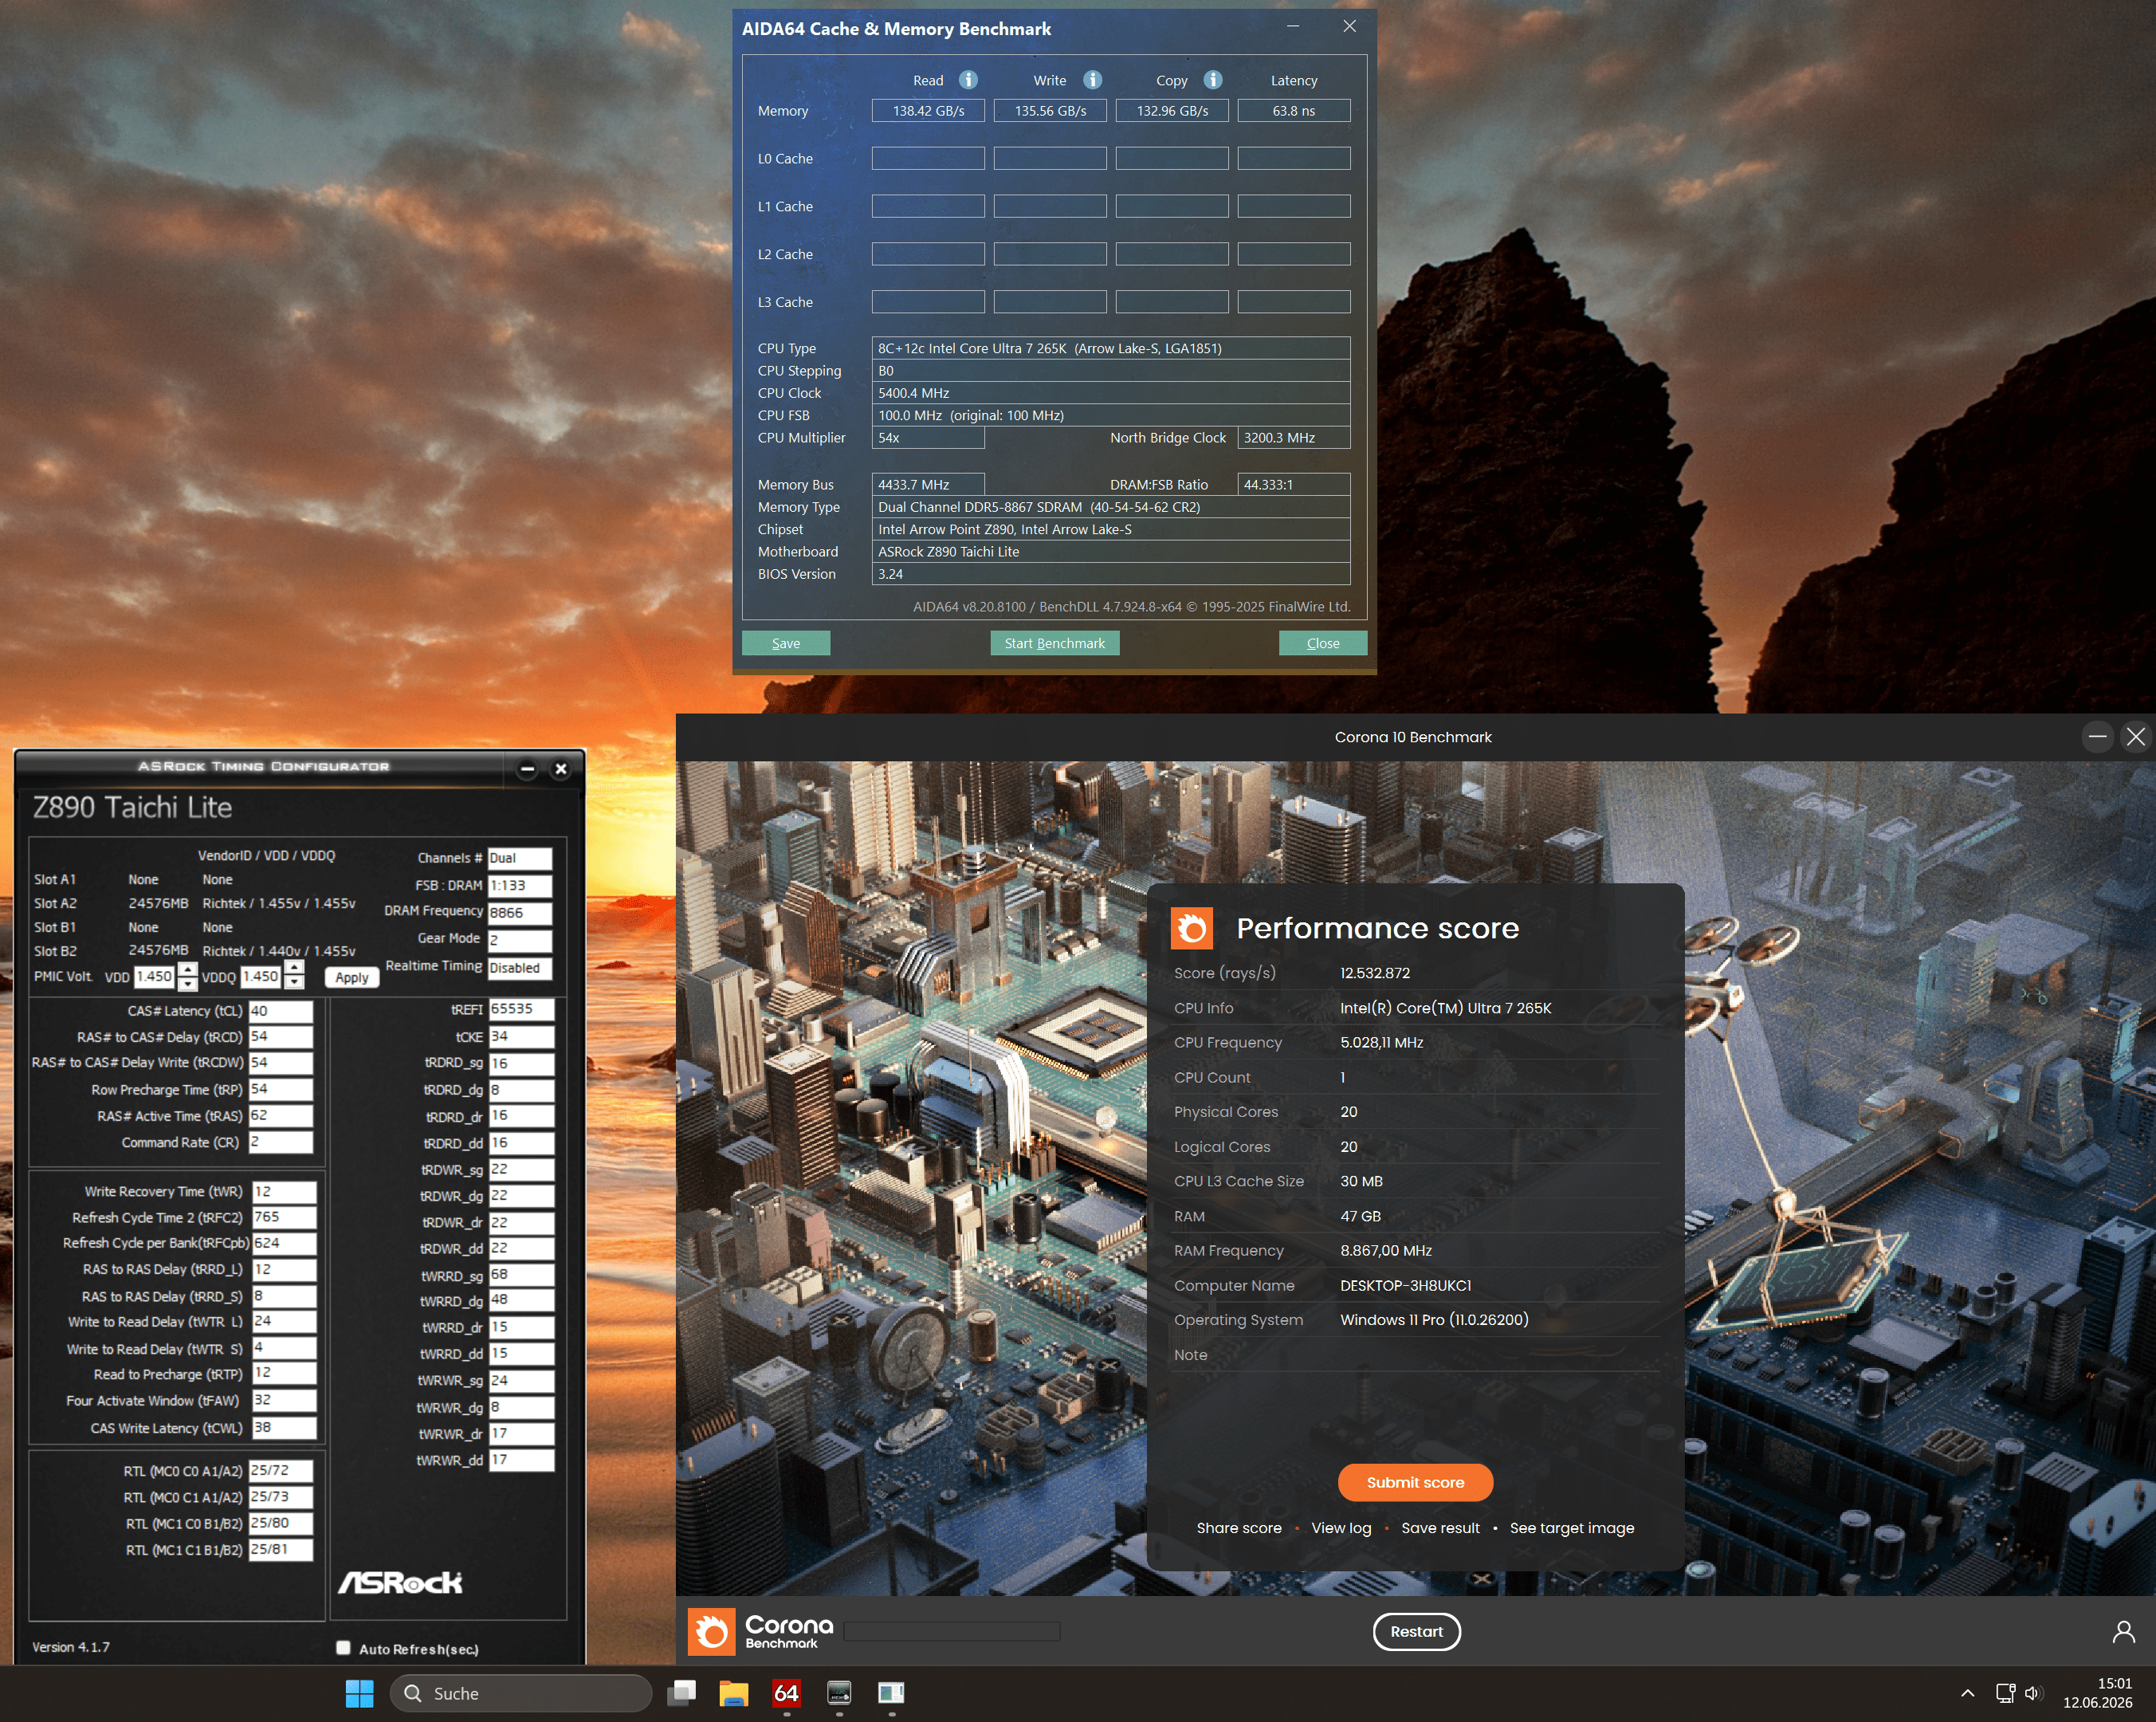2156x1722 pixels.
Task: Click the Corona Benchmark logo in the bottom bar
Action: pos(761,1631)
